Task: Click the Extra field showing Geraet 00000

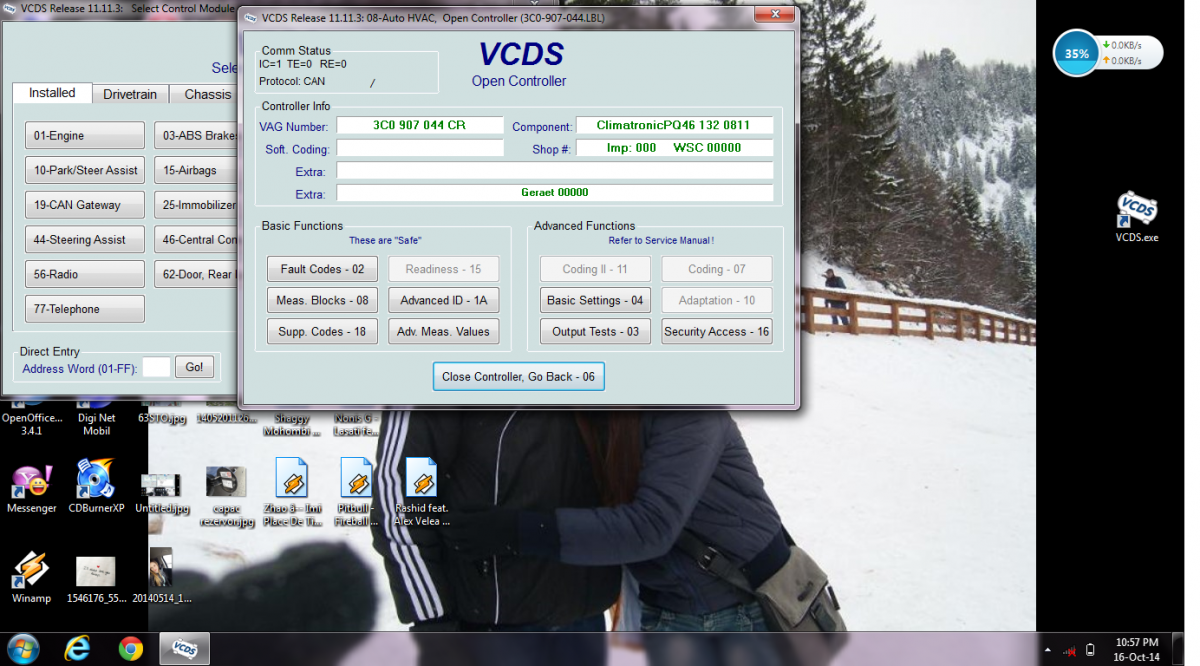Action: (555, 192)
